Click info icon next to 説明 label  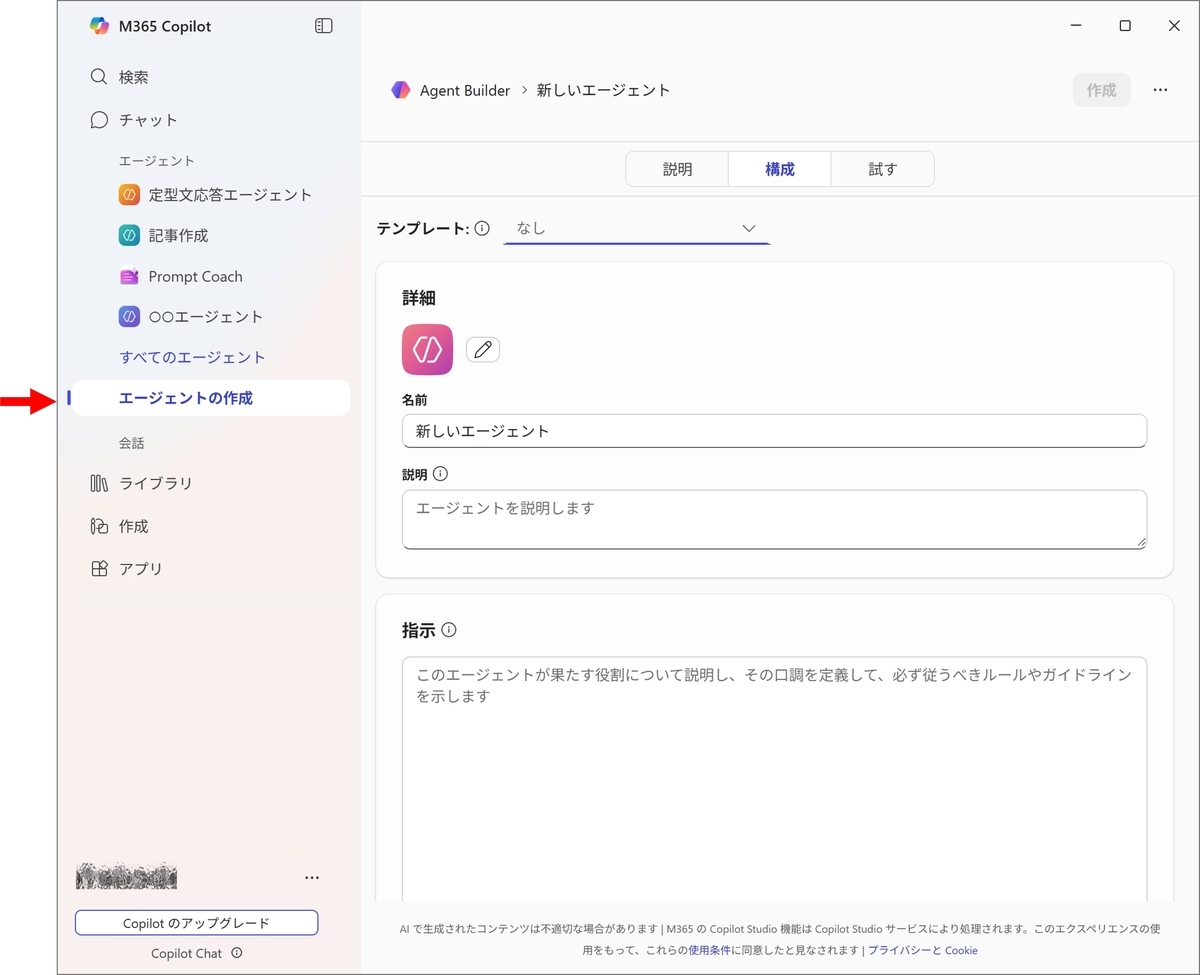pos(440,474)
